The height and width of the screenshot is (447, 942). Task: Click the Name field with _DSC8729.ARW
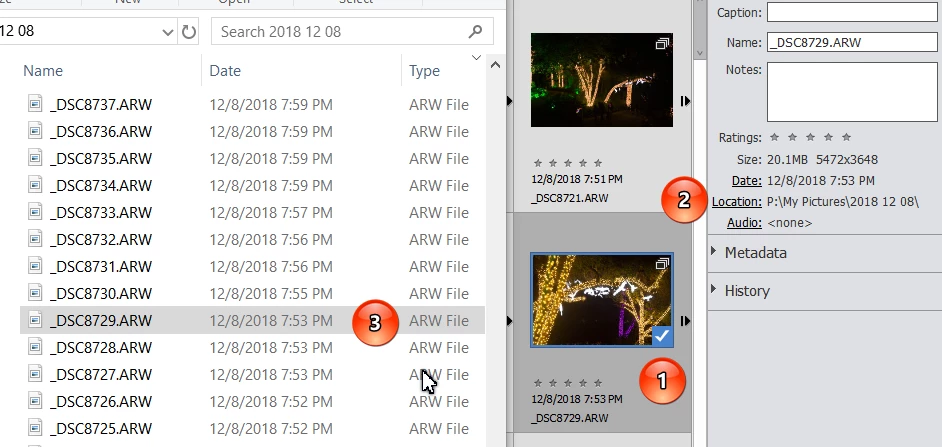[852, 43]
